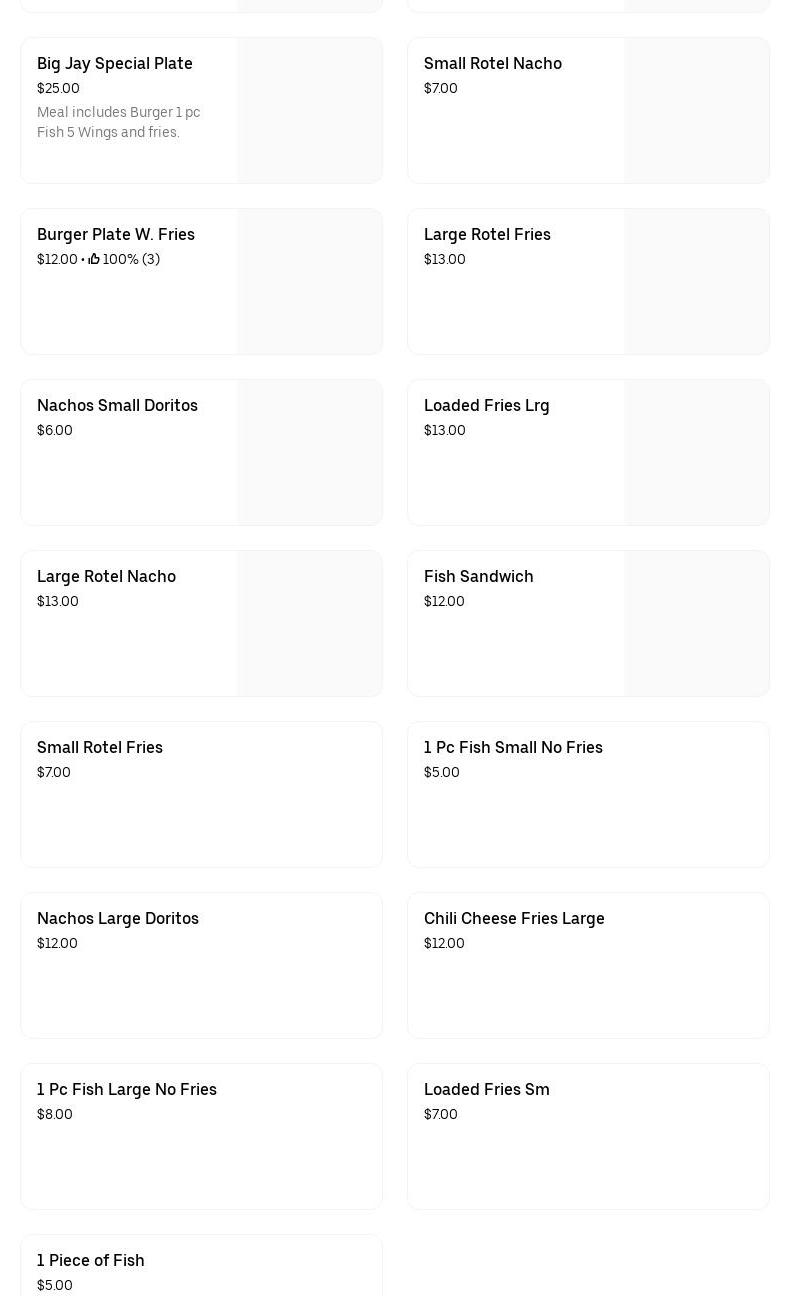Open the Large Rotel Fries image placeholder

(x=696, y=282)
